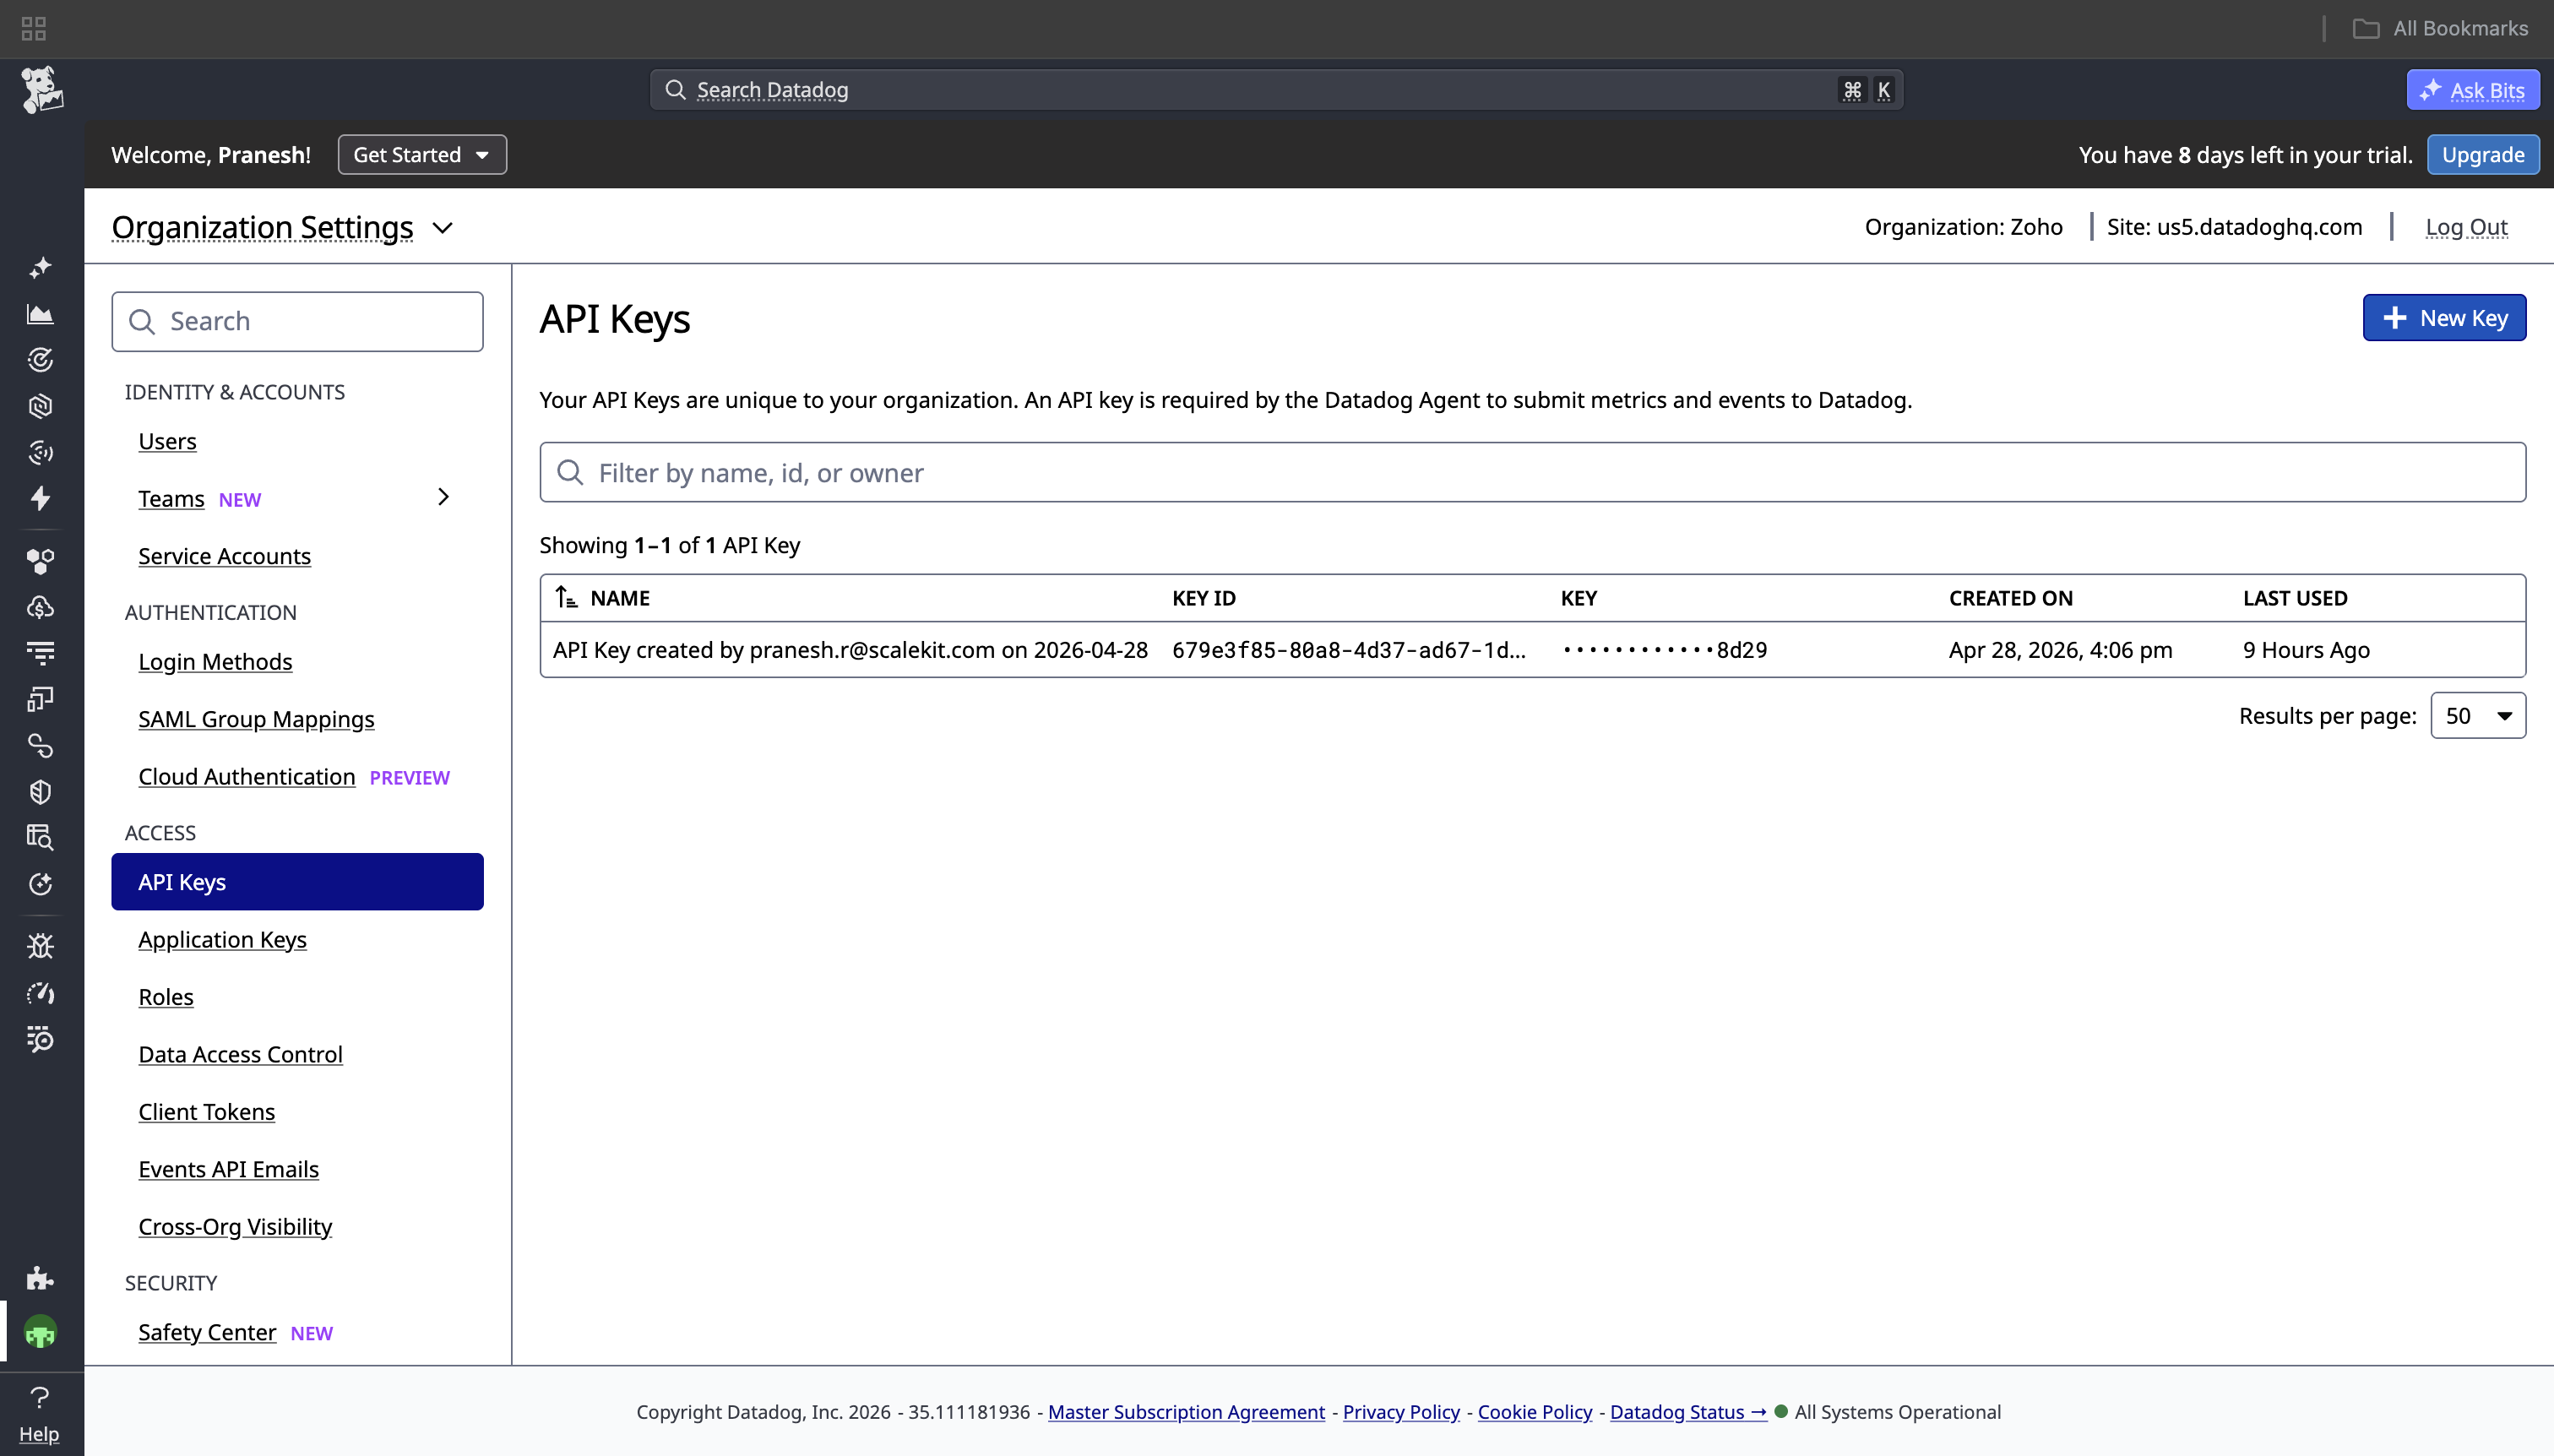Click the Ask Bits button
This screenshot has height=1456, width=2554.
click(2472, 90)
